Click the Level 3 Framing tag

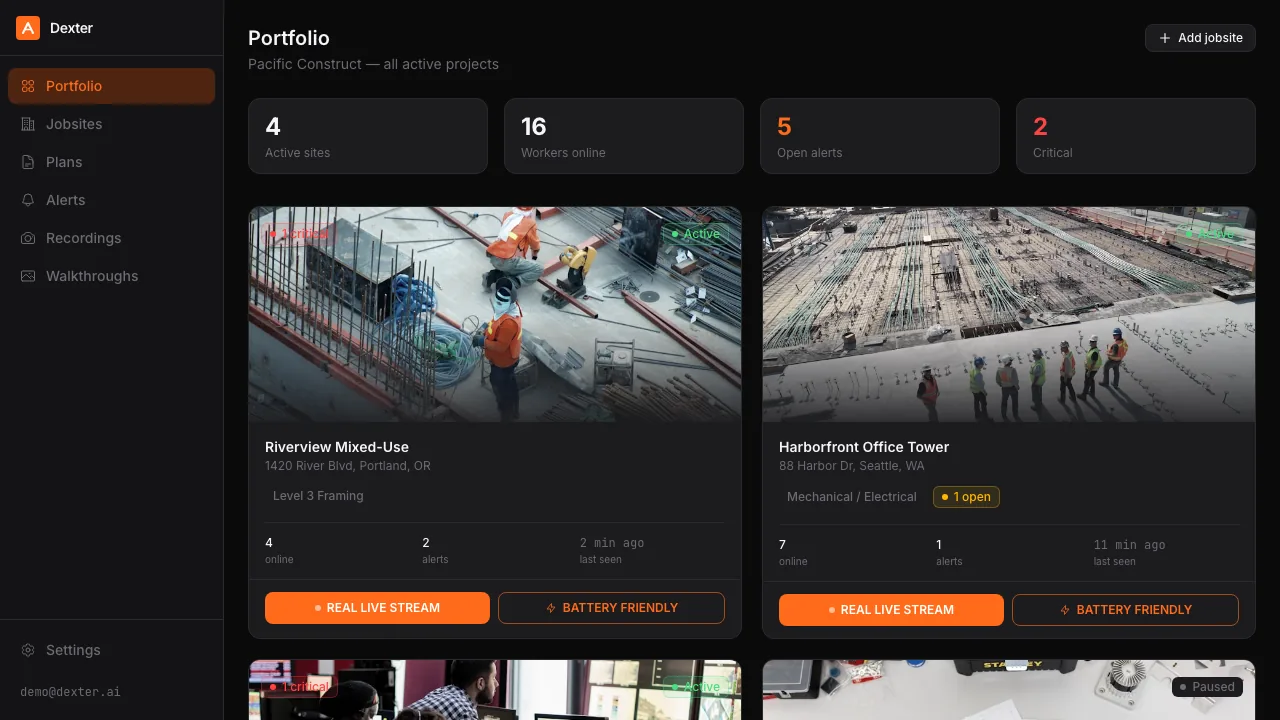click(318, 496)
